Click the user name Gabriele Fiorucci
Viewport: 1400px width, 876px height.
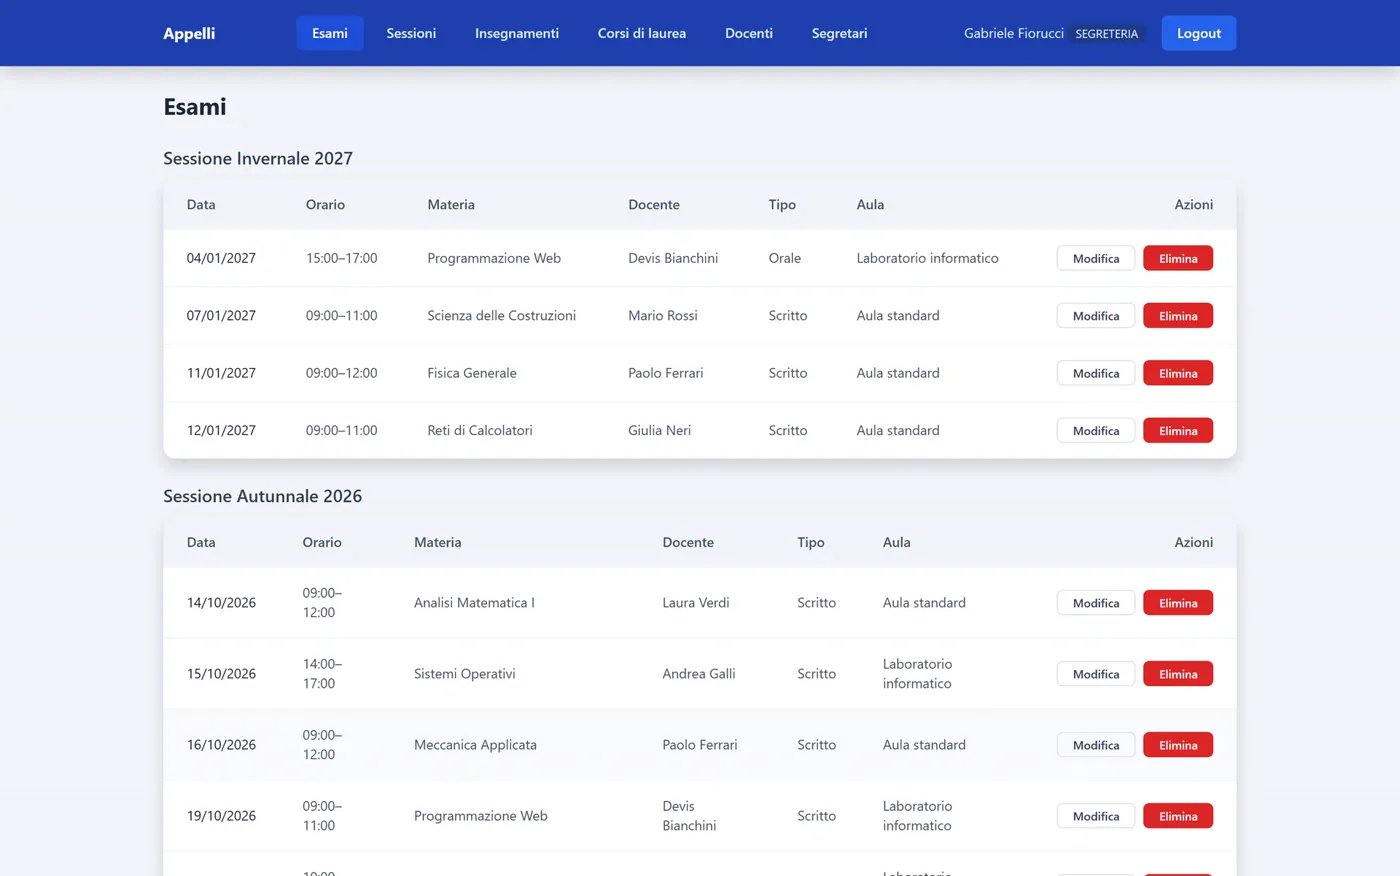[x=1014, y=33]
